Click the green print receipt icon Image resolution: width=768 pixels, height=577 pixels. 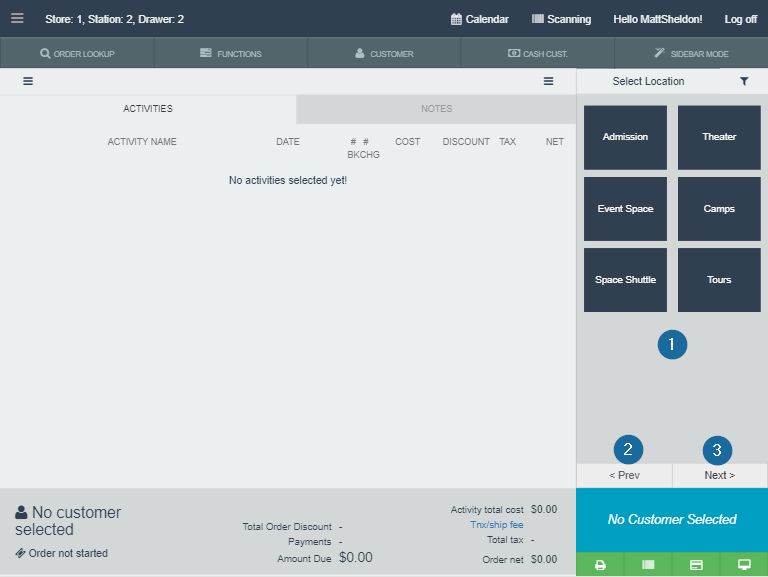pyautogui.click(x=600, y=565)
